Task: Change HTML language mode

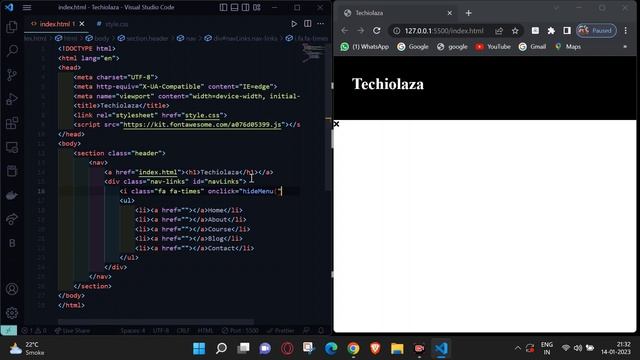Action: pos(205,331)
